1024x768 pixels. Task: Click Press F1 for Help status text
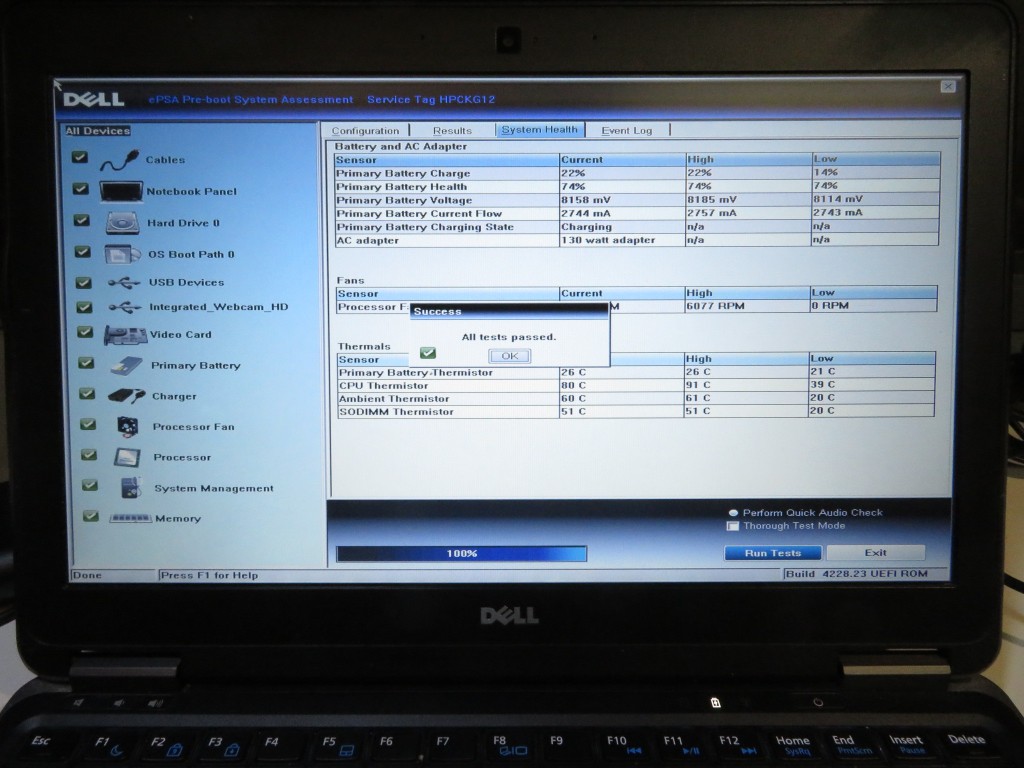click(209, 575)
